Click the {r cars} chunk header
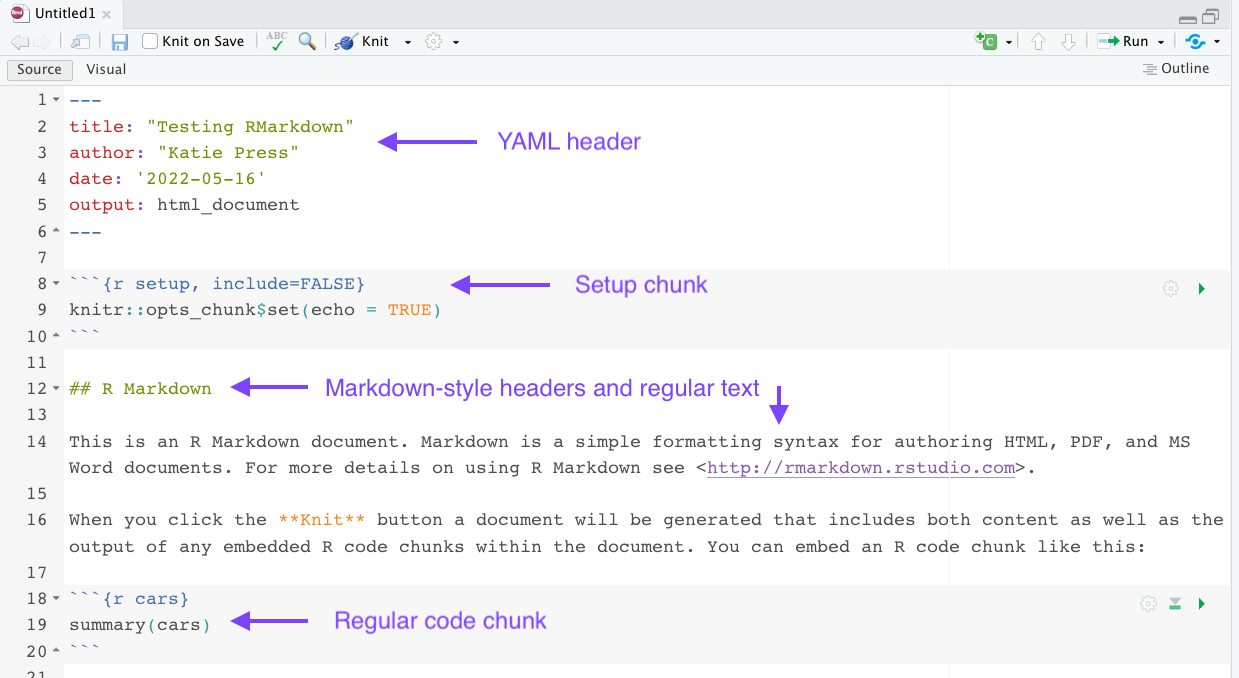This screenshot has height=678, width=1239. pyautogui.click(x=129, y=599)
